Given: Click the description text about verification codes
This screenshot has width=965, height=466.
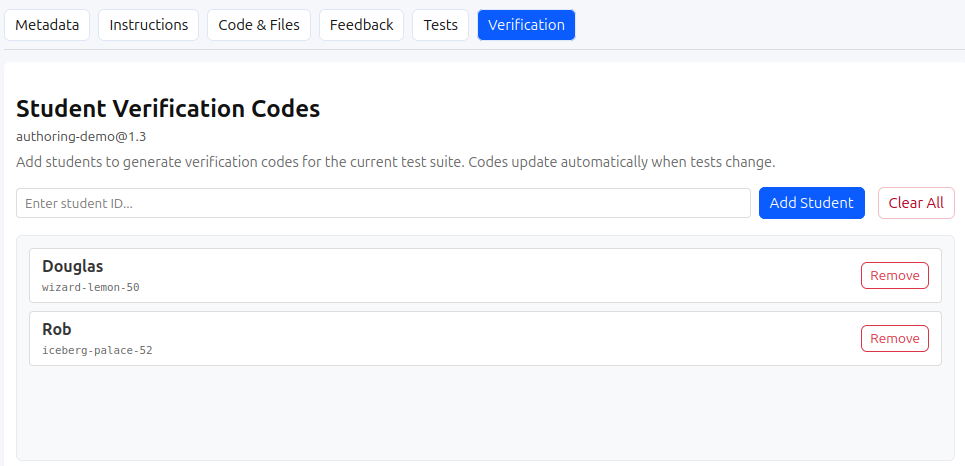Looking at the screenshot, I should [396, 163].
